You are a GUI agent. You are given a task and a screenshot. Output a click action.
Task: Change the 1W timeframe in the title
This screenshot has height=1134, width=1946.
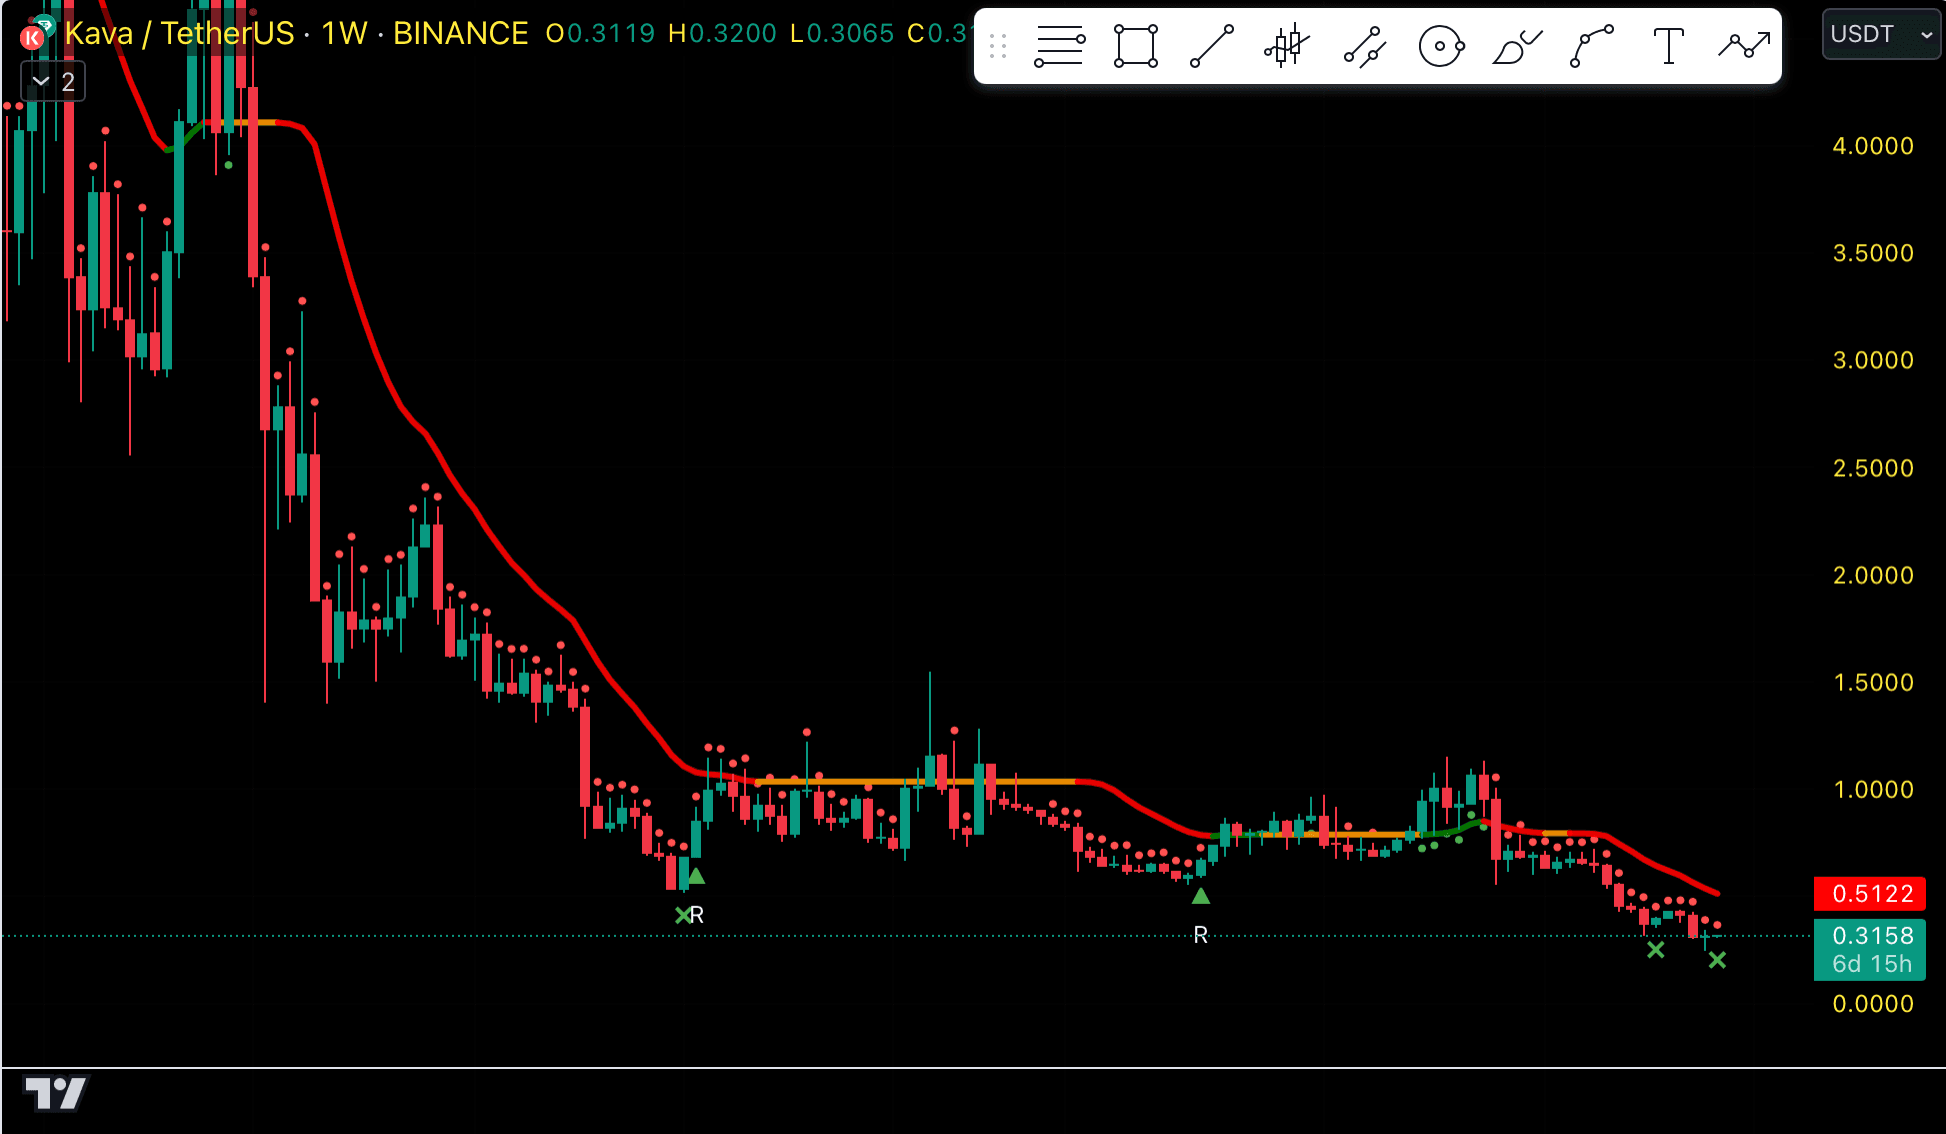click(x=344, y=33)
